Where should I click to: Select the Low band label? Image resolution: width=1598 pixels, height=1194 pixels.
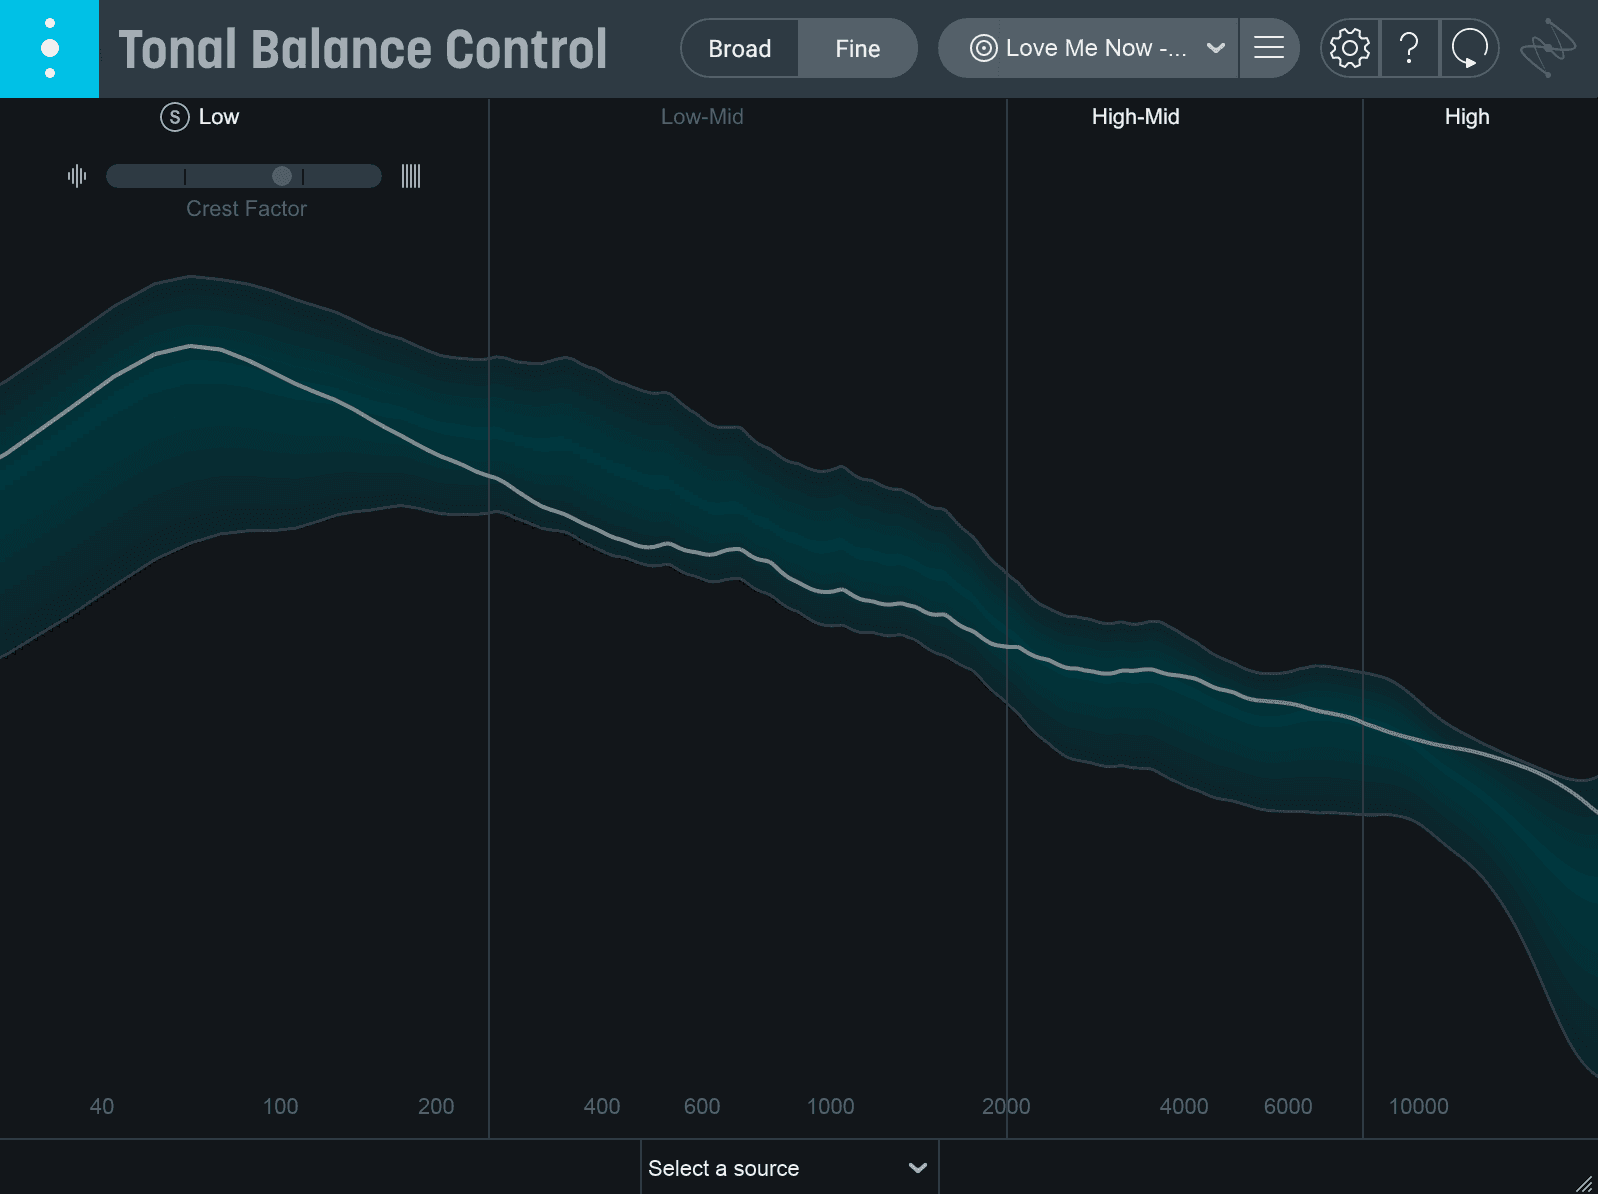(x=219, y=117)
